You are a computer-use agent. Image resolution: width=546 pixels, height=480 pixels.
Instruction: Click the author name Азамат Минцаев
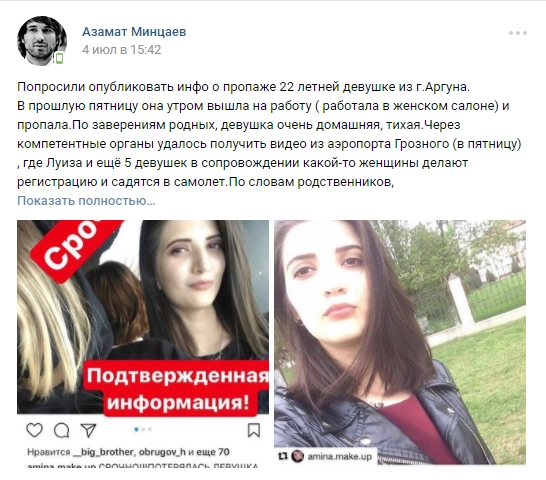134,32
